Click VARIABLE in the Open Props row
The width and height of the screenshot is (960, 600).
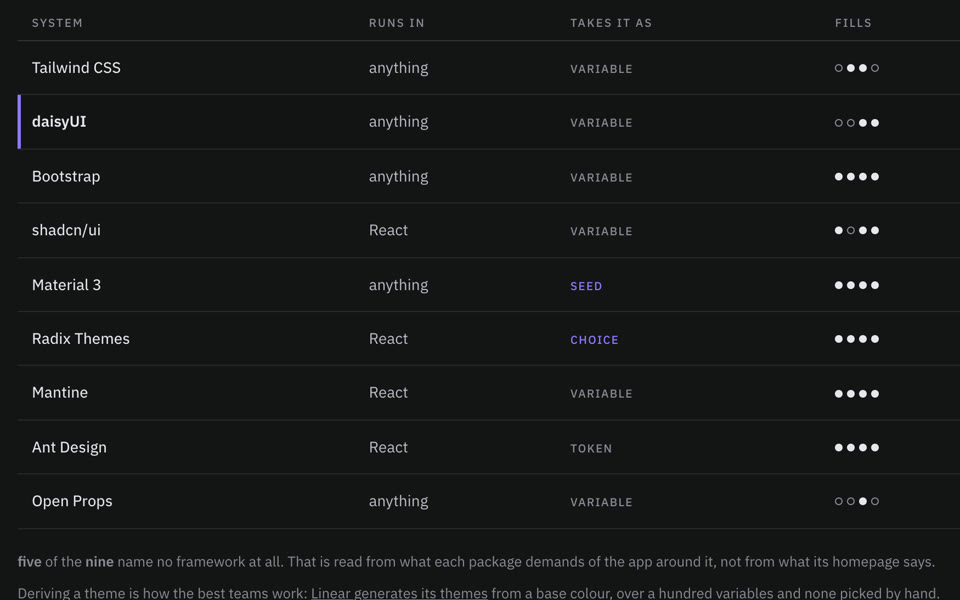pyautogui.click(x=601, y=502)
